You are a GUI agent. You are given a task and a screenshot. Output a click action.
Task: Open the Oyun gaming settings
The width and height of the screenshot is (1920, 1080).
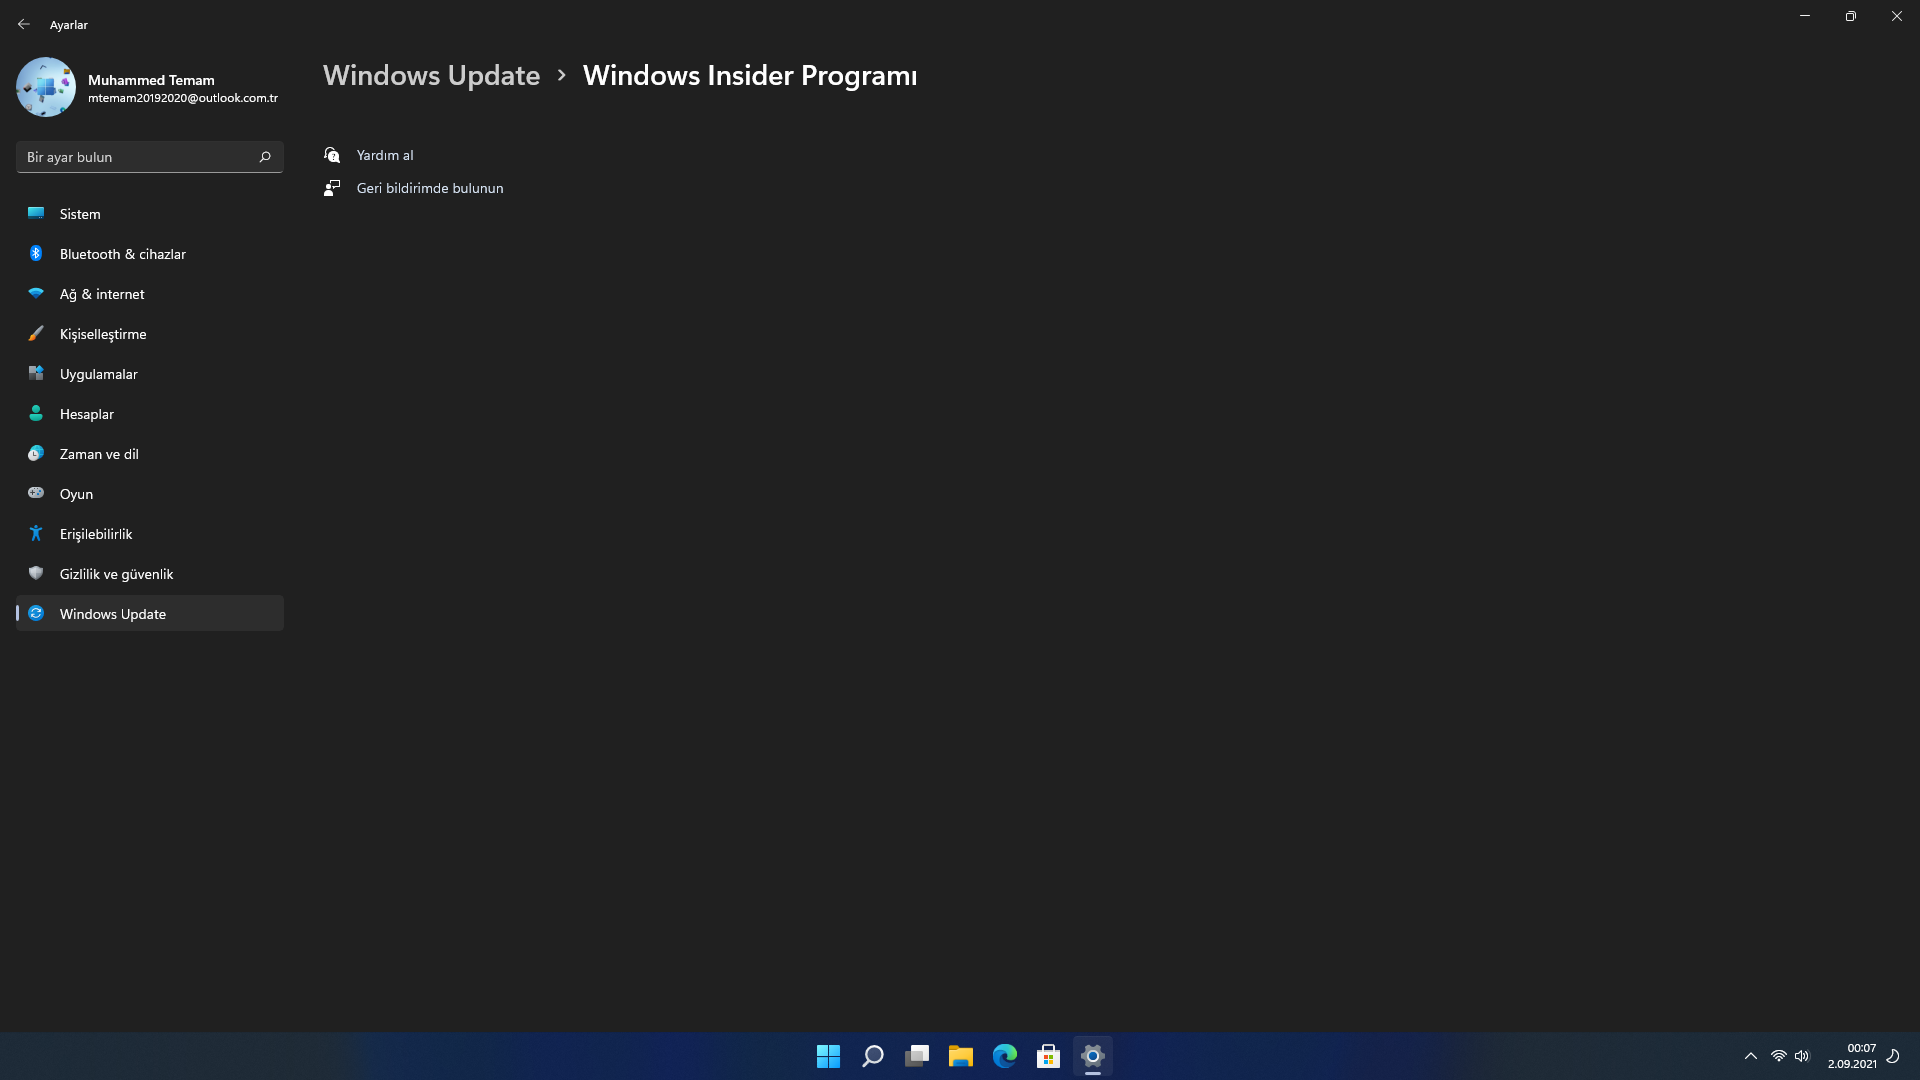(x=76, y=494)
